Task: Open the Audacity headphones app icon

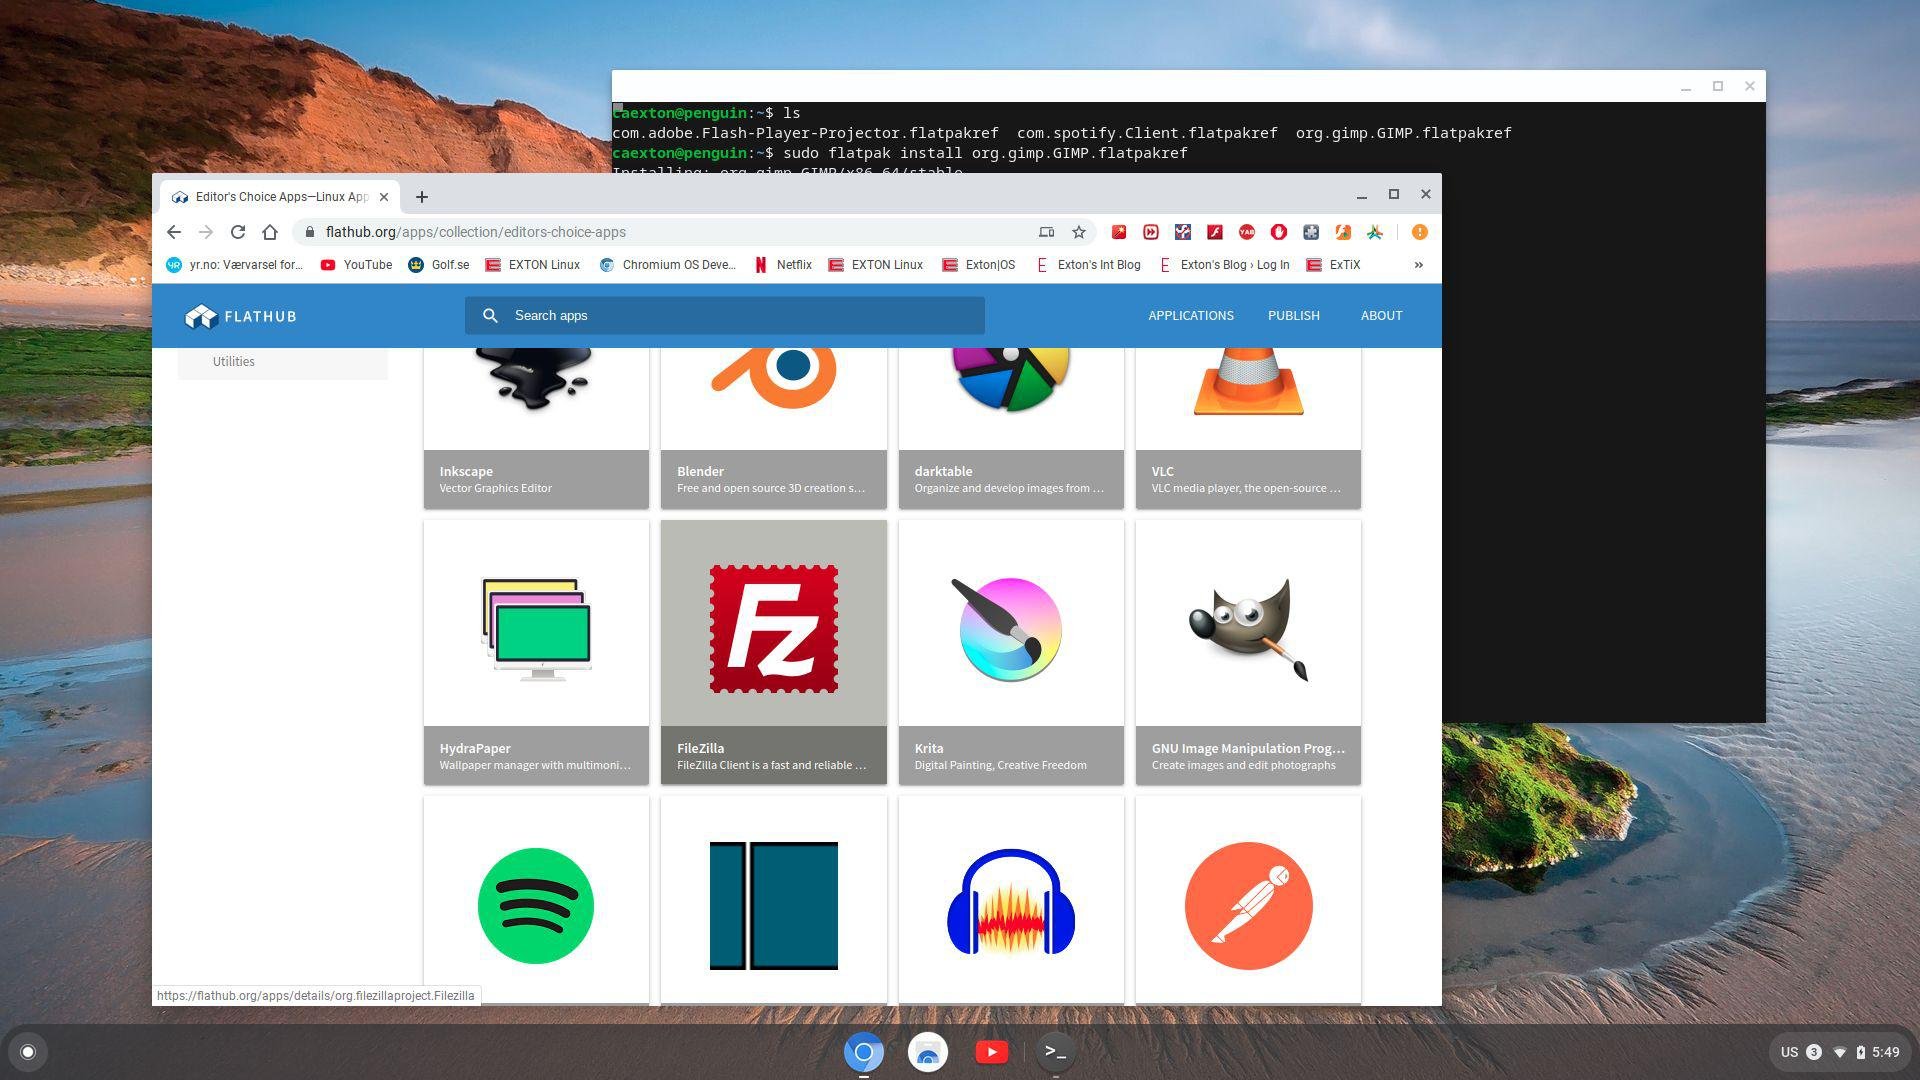Action: pos(1010,905)
